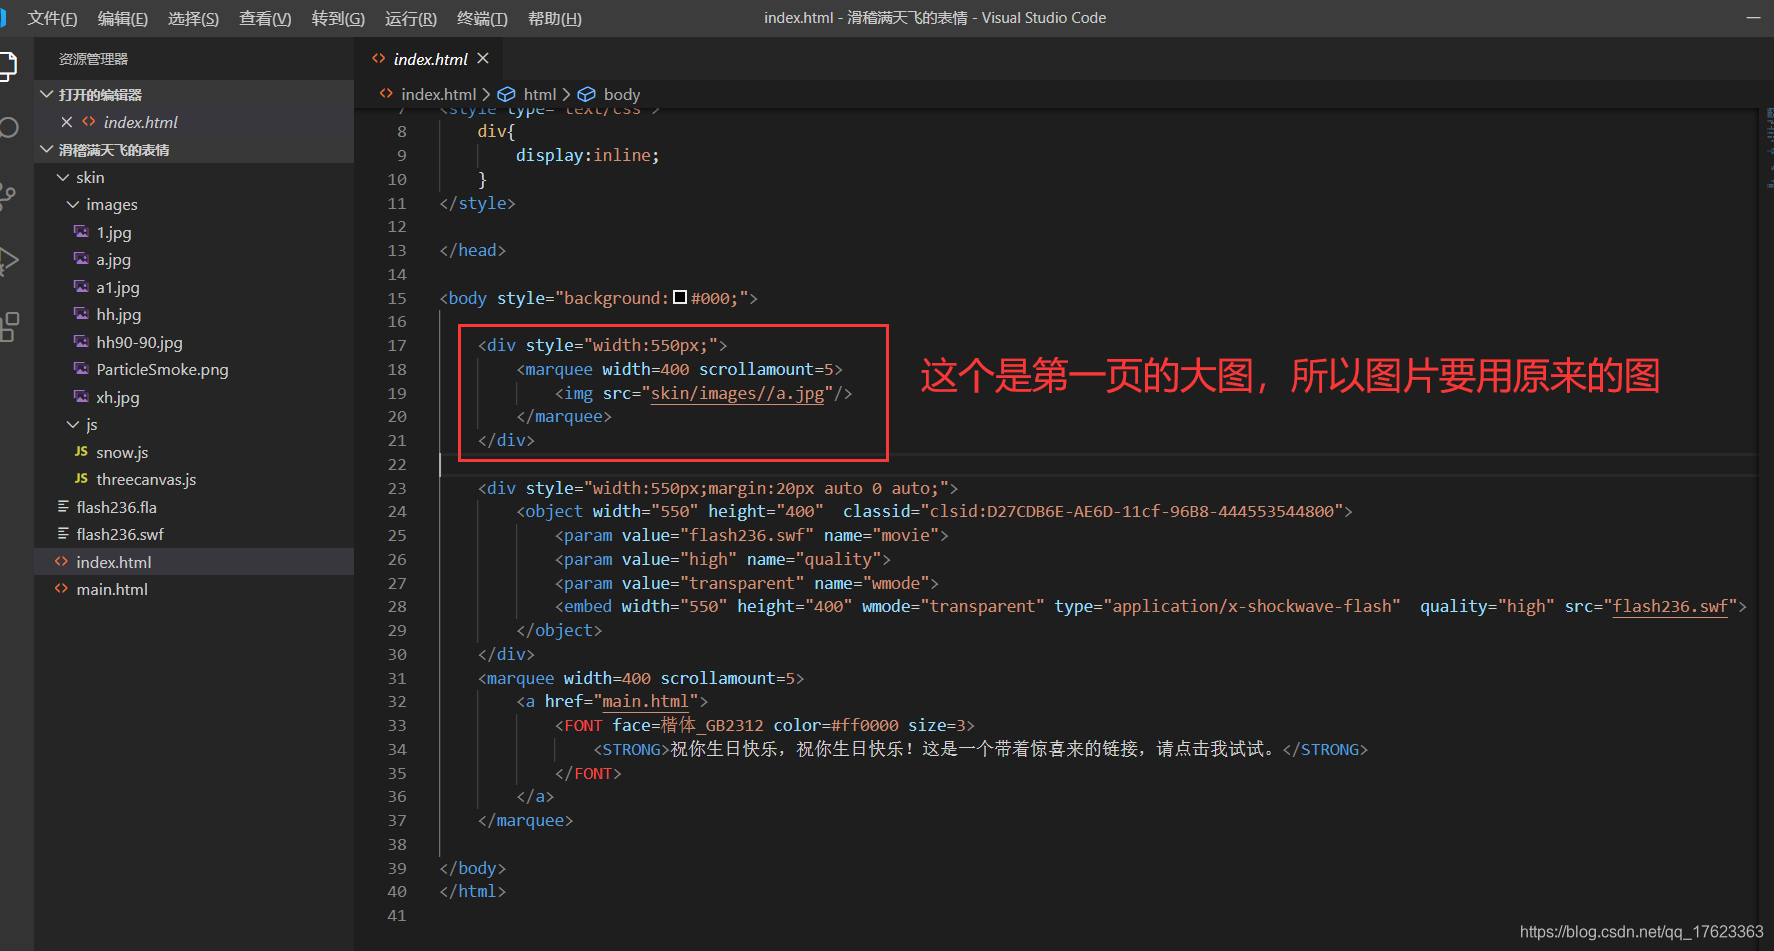
Task: Open flash236.fla in the explorer
Action: 194,507
